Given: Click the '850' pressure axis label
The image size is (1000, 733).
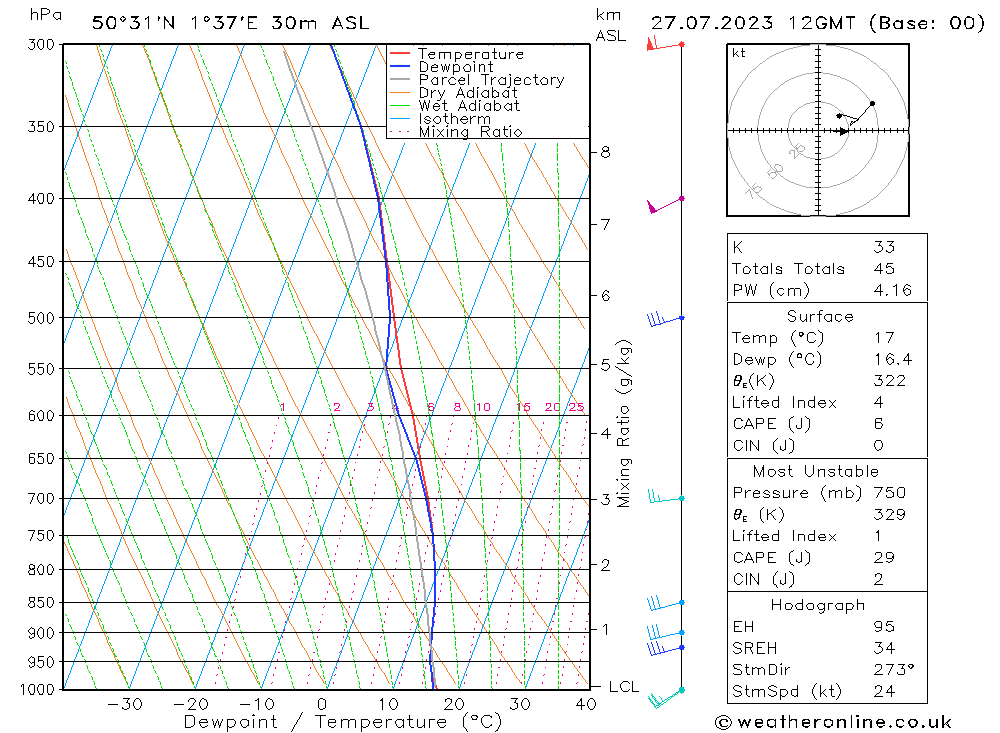Looking at the screenshot, I should [41, 602].
